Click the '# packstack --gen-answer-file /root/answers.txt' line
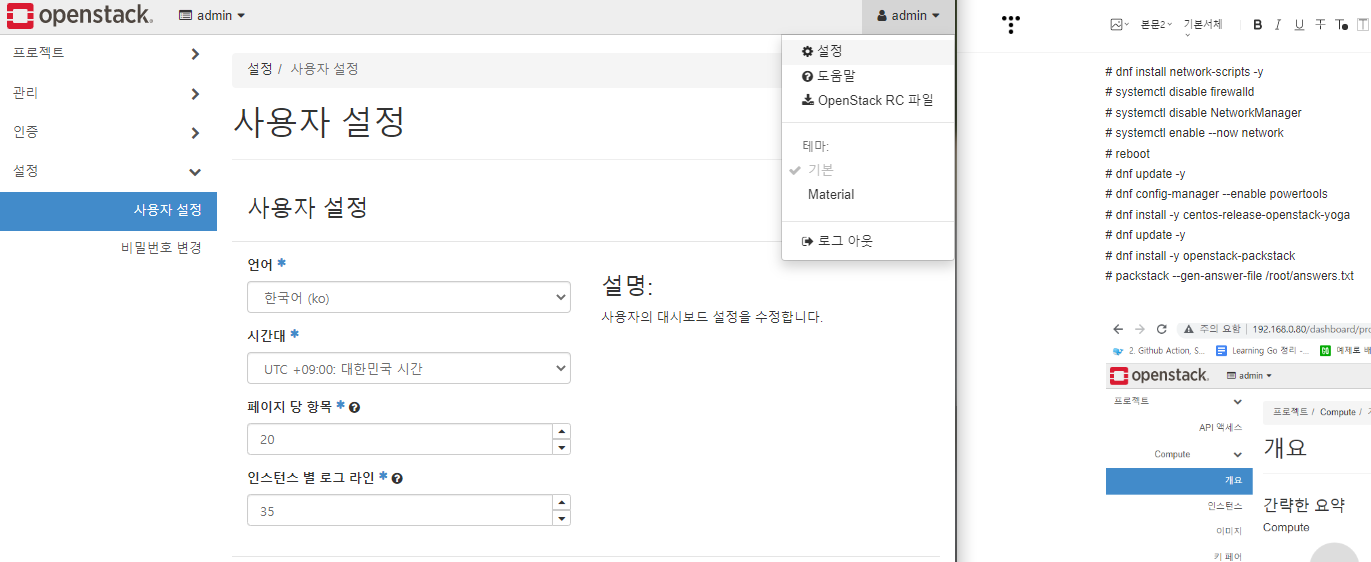1371x562 pixels. coord(1229,275)
